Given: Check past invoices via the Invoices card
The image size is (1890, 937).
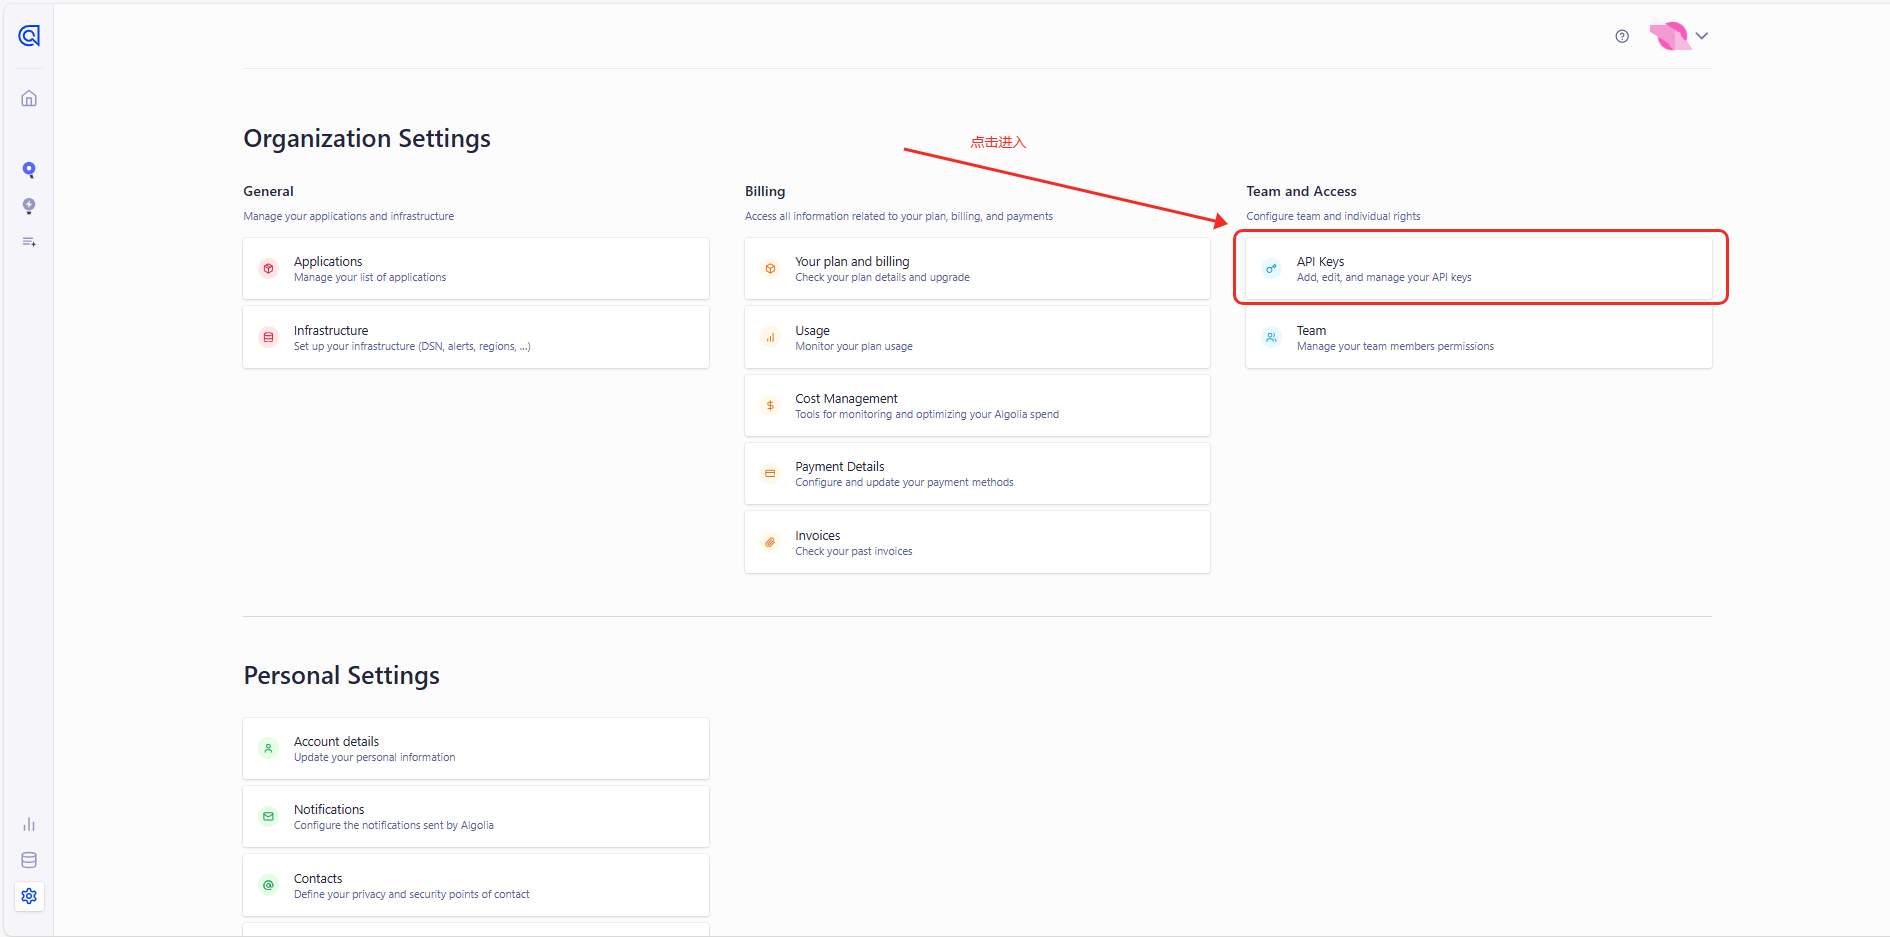Looking at the screenshot, I should coord(976,542).
